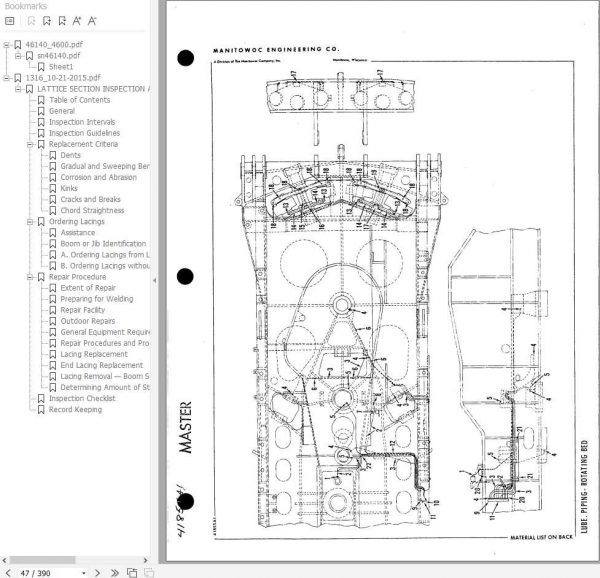Open the Record Keeping bookmark
Viewport: 600px width, 578px height.
pos(75,410)
